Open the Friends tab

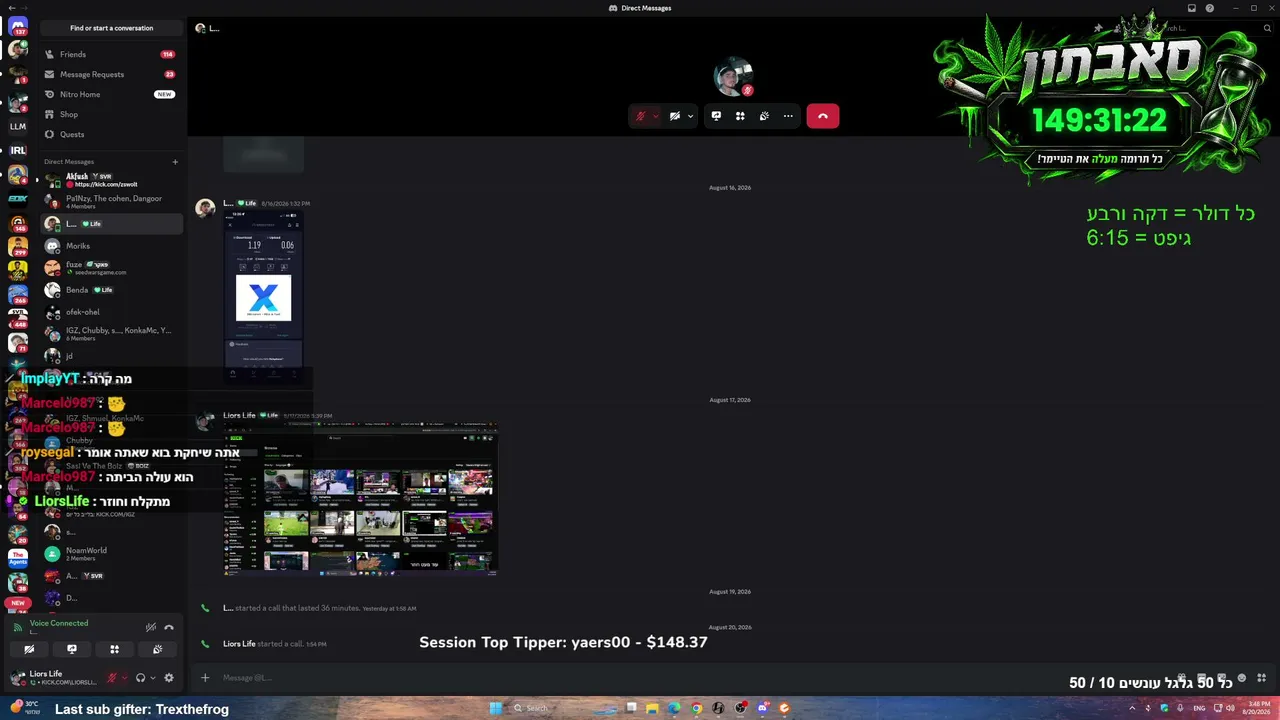(x=111, y=54)
